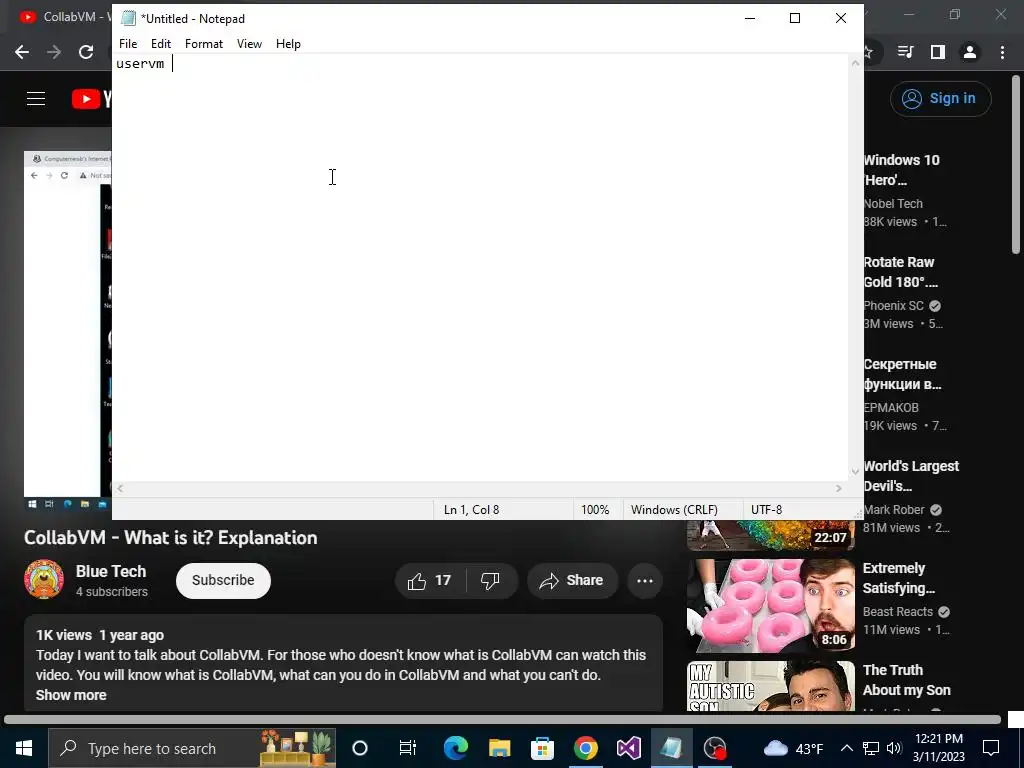This screenshot has height=768, width=1024.
Task: Click the Ln 1, Col 8 status
Action: [x=472, y=510]
